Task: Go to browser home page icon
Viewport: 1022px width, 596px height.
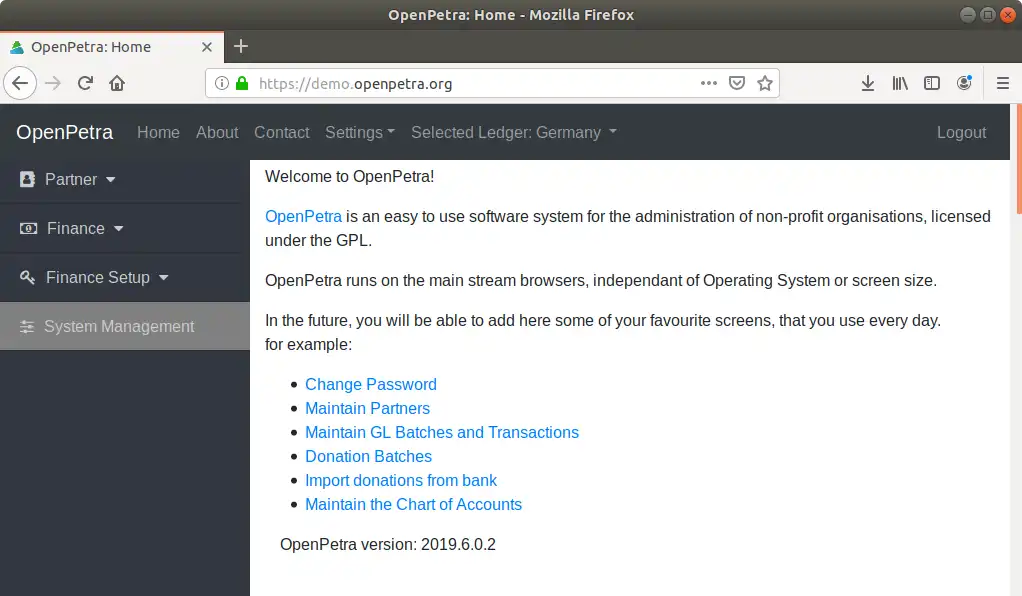Action: 117,83
